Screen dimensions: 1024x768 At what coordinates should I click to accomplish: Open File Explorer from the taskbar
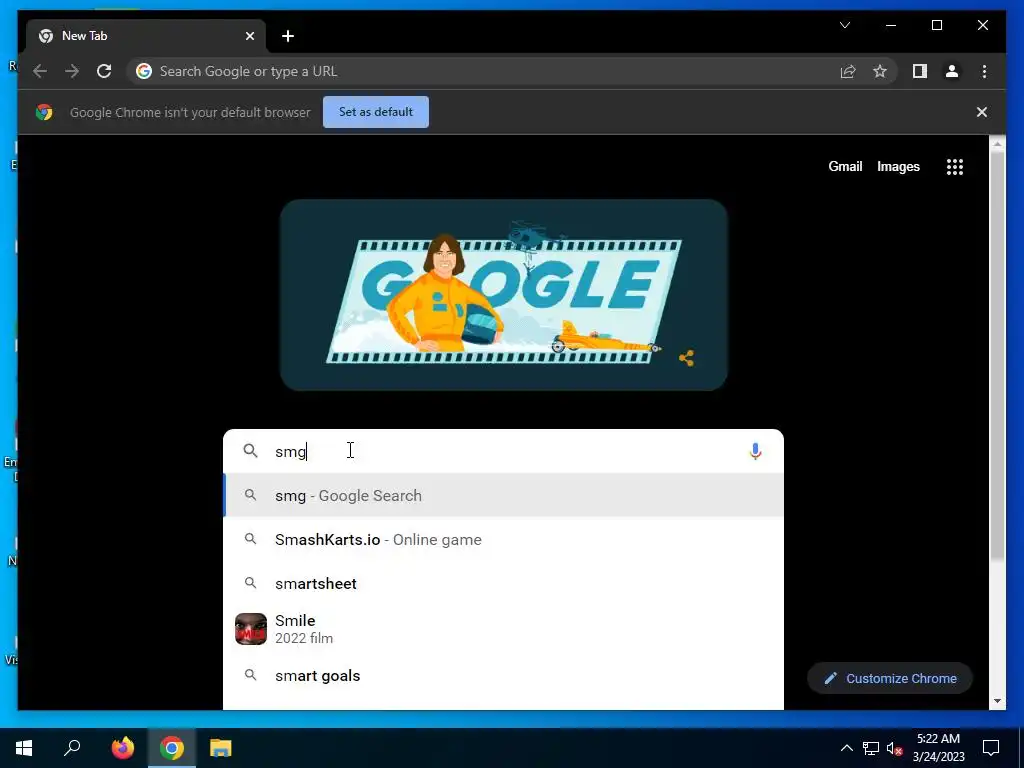point(221,748)
